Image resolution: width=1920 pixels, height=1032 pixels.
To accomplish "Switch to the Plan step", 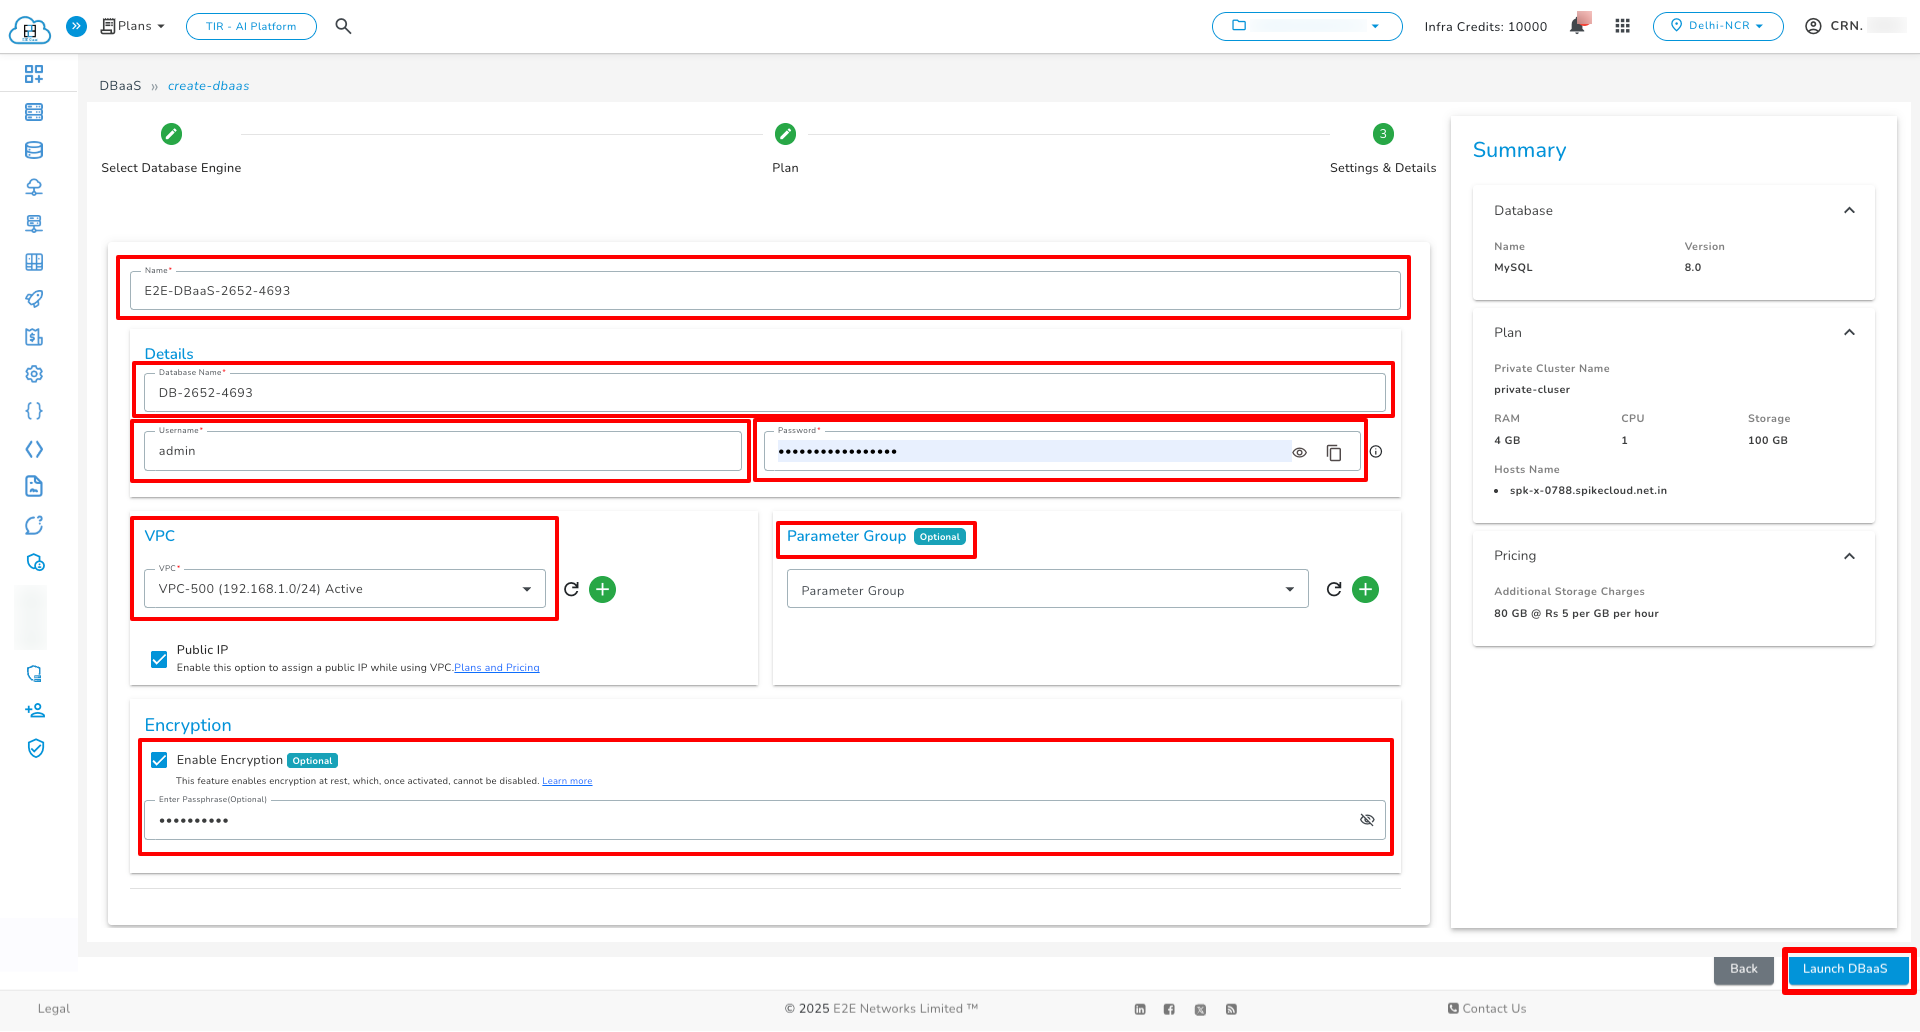I will (x=785, y=133).
